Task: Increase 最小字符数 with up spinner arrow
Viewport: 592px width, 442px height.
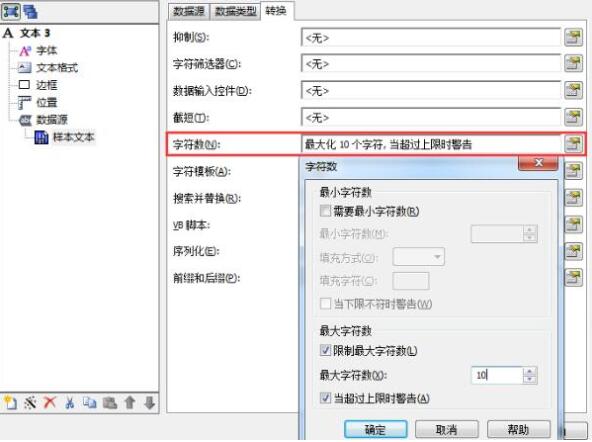Action: pos(530,230)
